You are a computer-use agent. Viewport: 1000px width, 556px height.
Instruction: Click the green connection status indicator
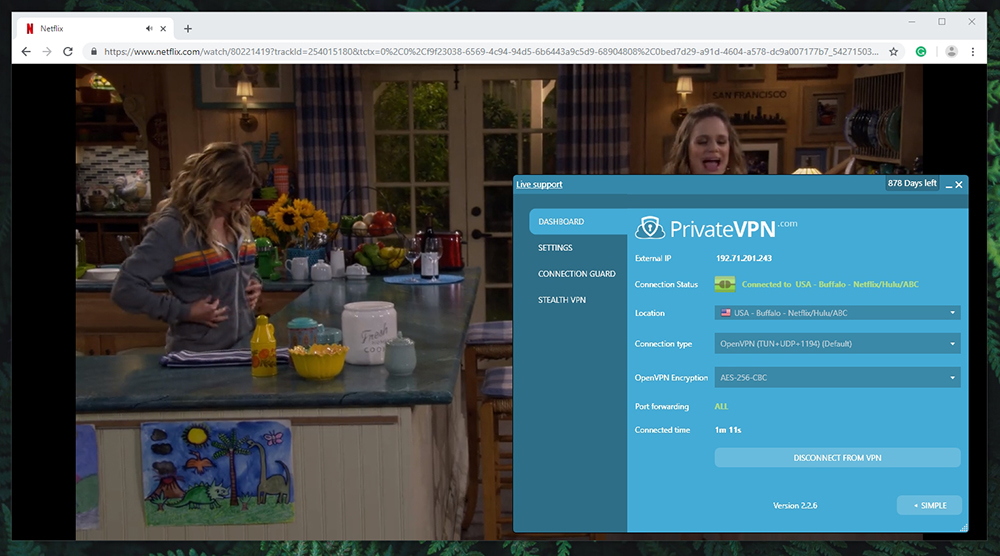tap(724, 284)
